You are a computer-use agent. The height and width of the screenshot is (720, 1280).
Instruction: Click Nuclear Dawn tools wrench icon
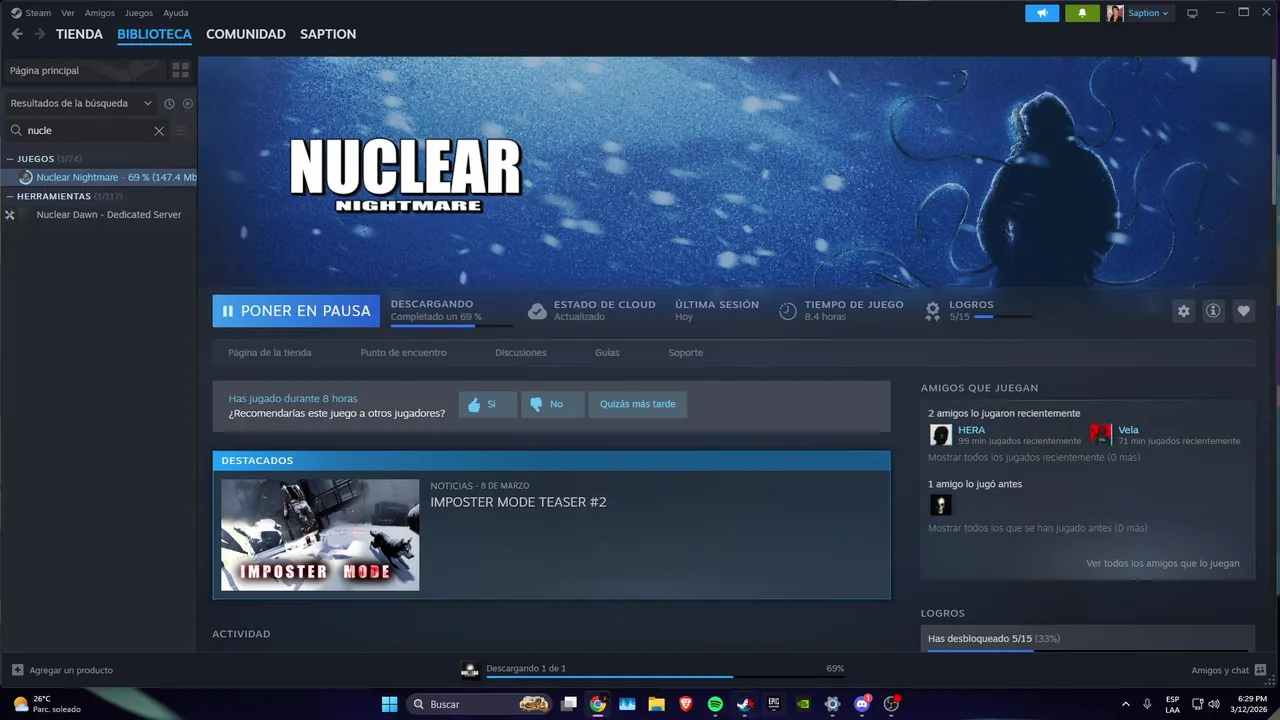[x=10, y=215]
